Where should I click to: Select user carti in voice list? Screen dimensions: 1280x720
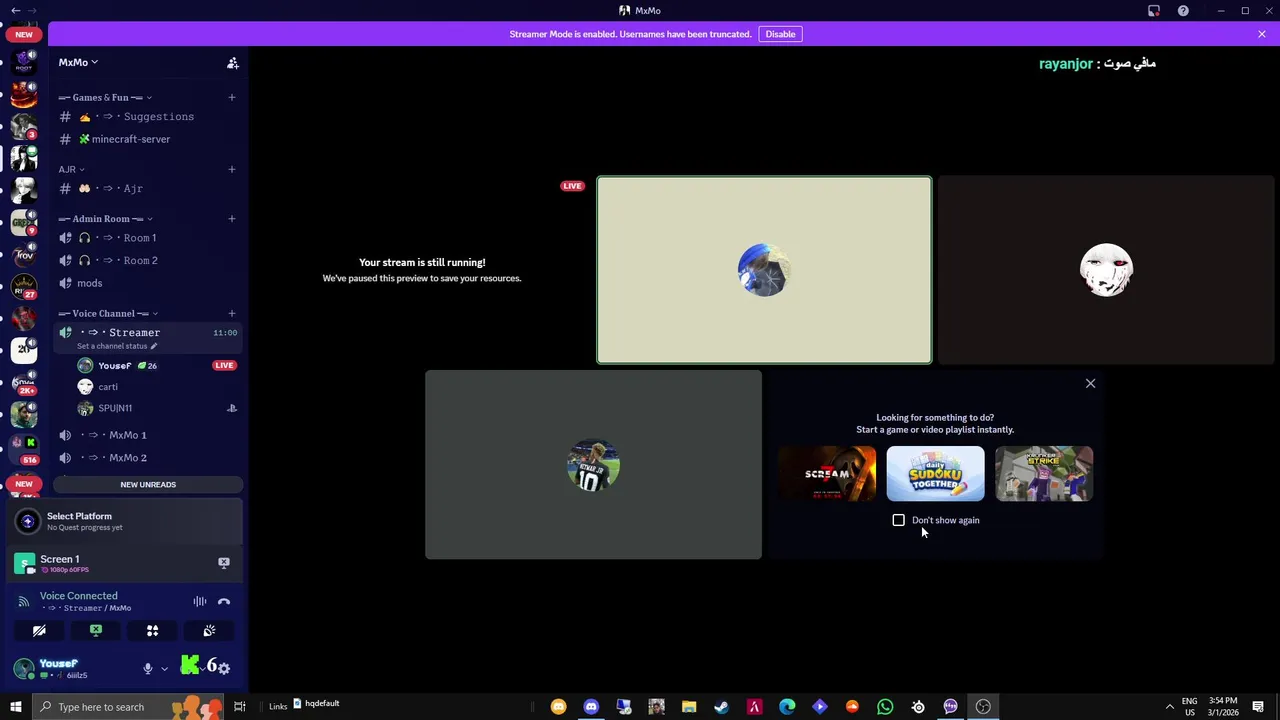(x=158, y=387)
